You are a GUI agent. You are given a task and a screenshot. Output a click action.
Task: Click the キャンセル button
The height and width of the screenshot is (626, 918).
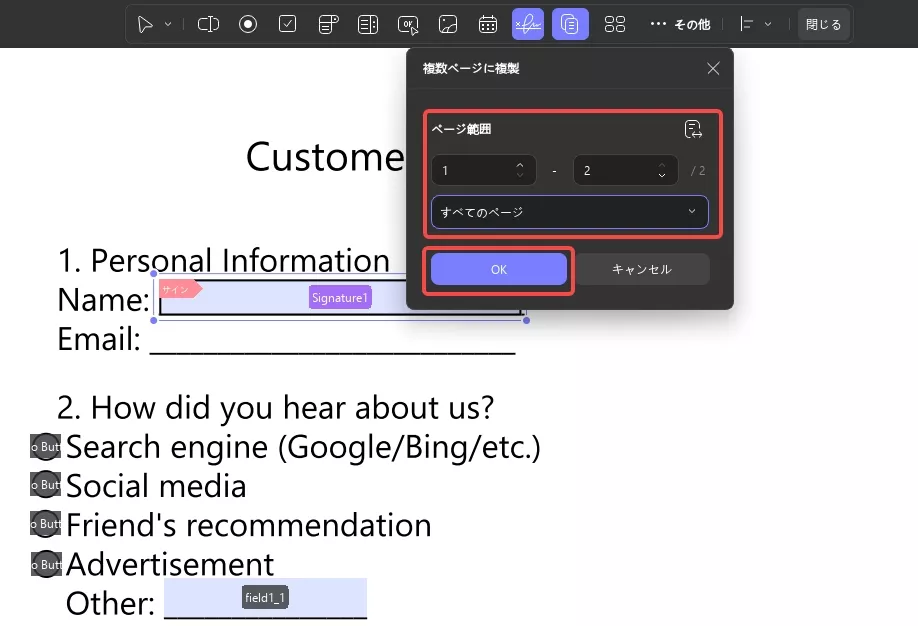tap(642, 269)
